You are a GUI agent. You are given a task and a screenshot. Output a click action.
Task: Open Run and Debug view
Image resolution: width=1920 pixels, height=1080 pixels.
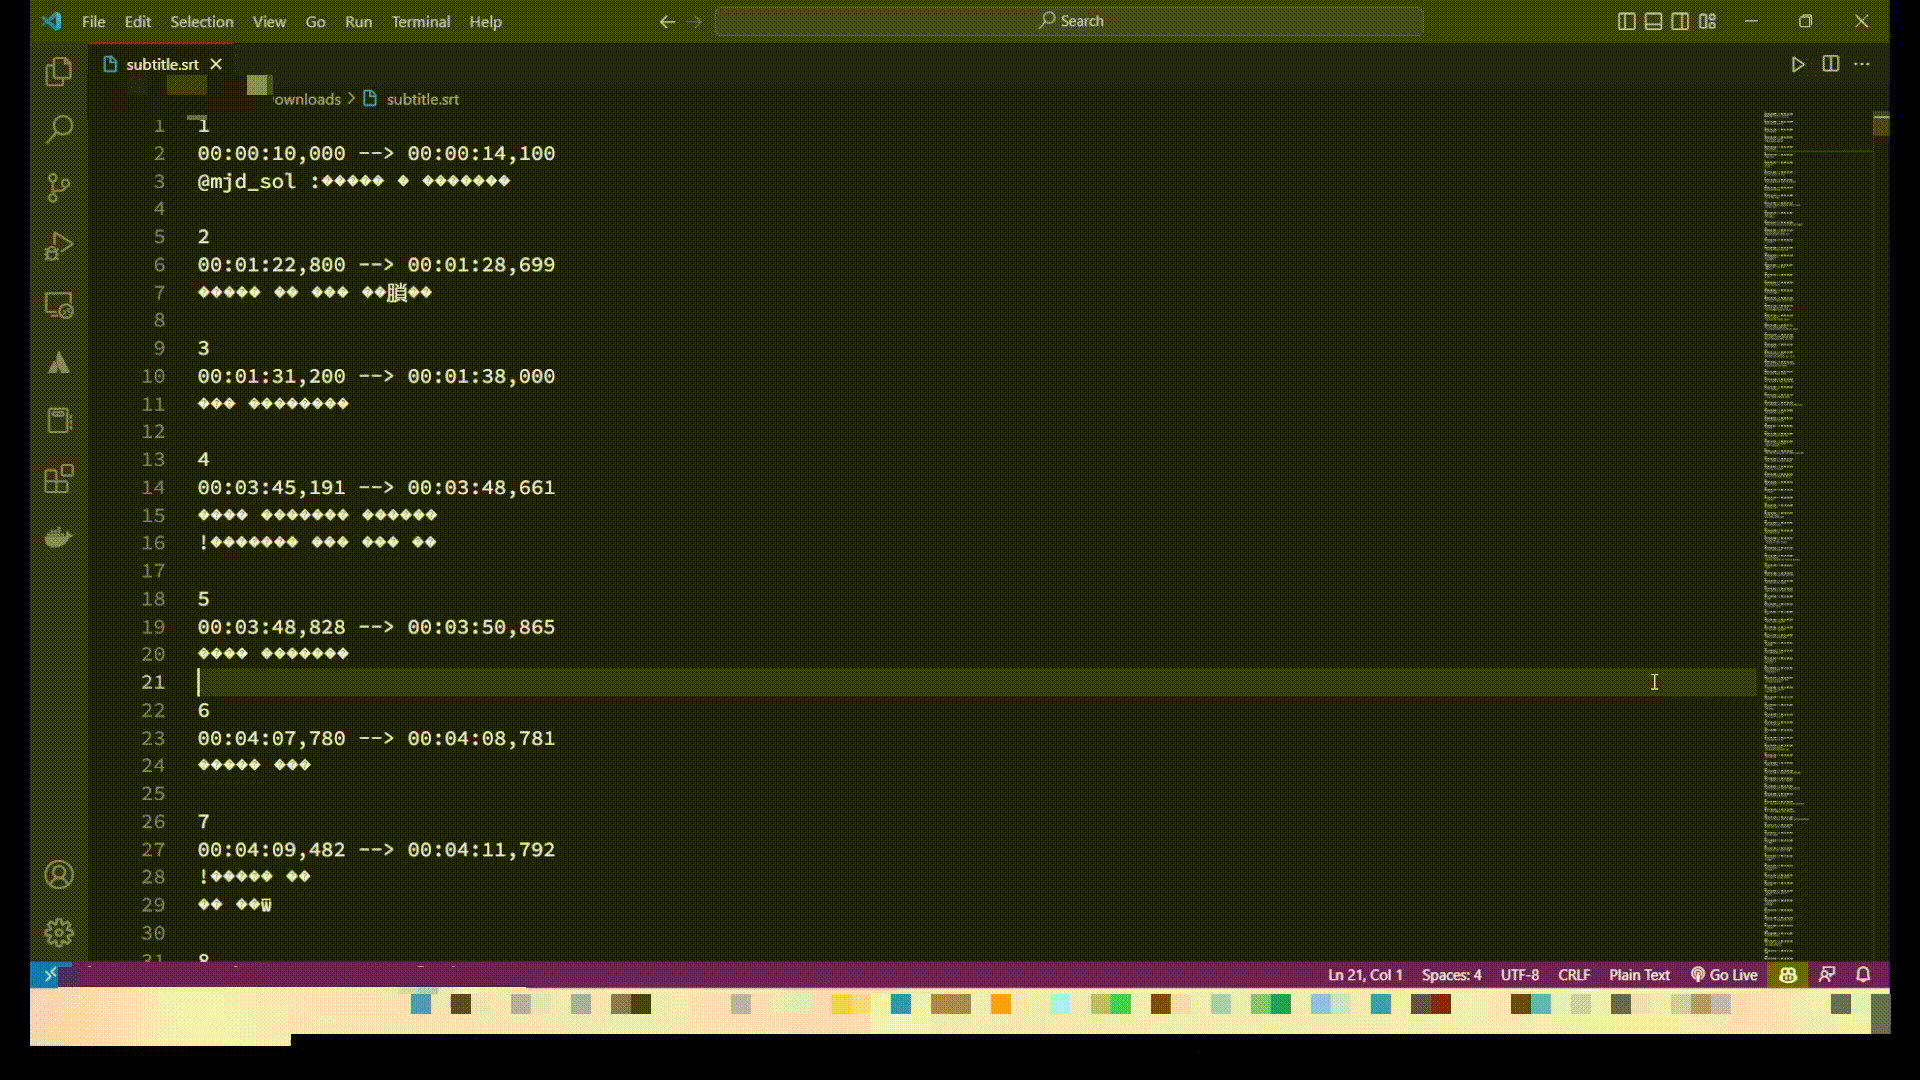click(x=59, y=246)
